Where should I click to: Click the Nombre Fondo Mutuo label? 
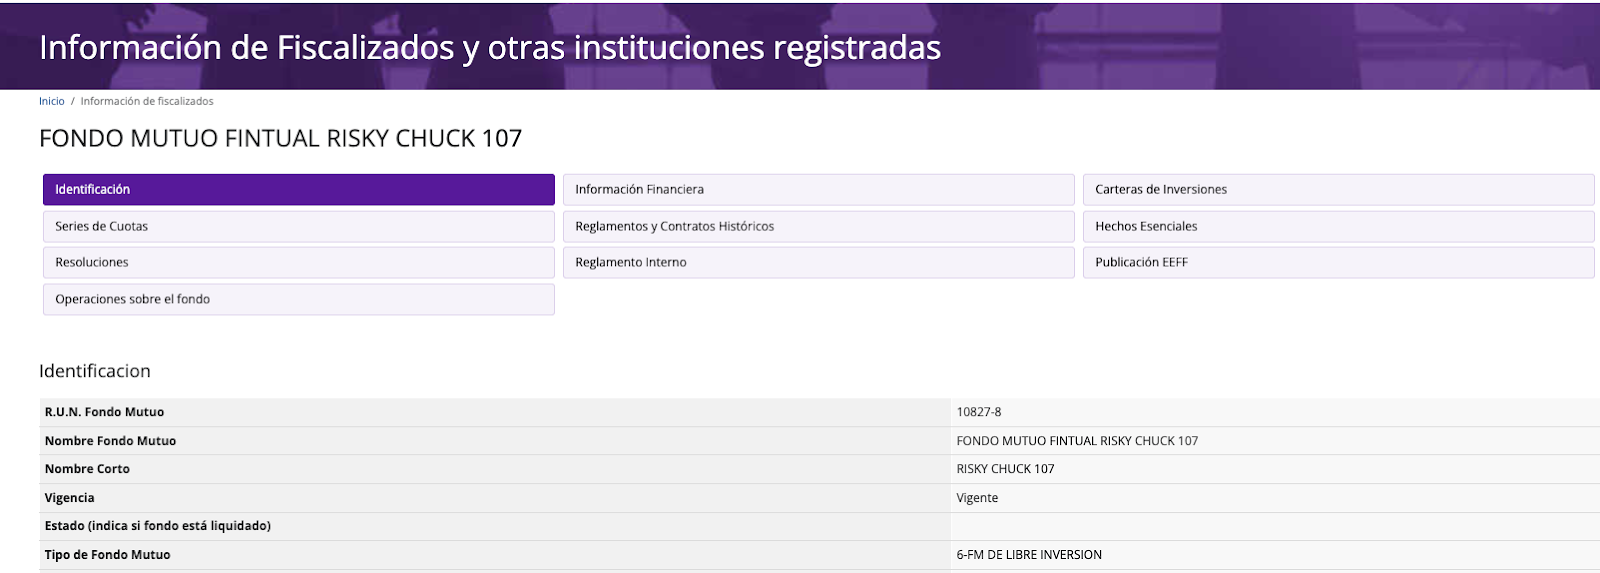pos(110,441)
